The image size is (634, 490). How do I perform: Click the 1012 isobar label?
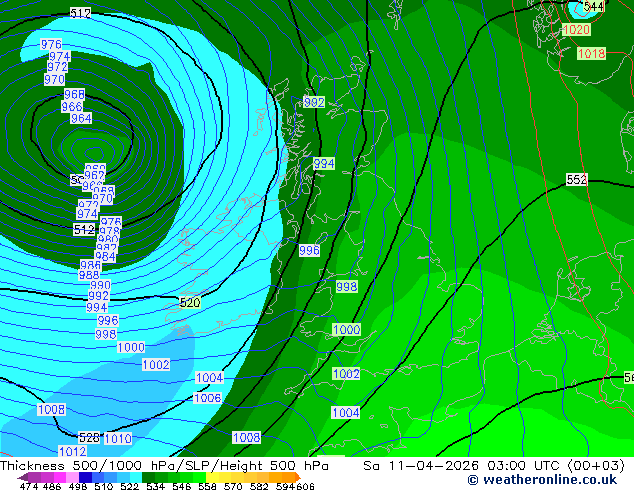click(73, 451)
